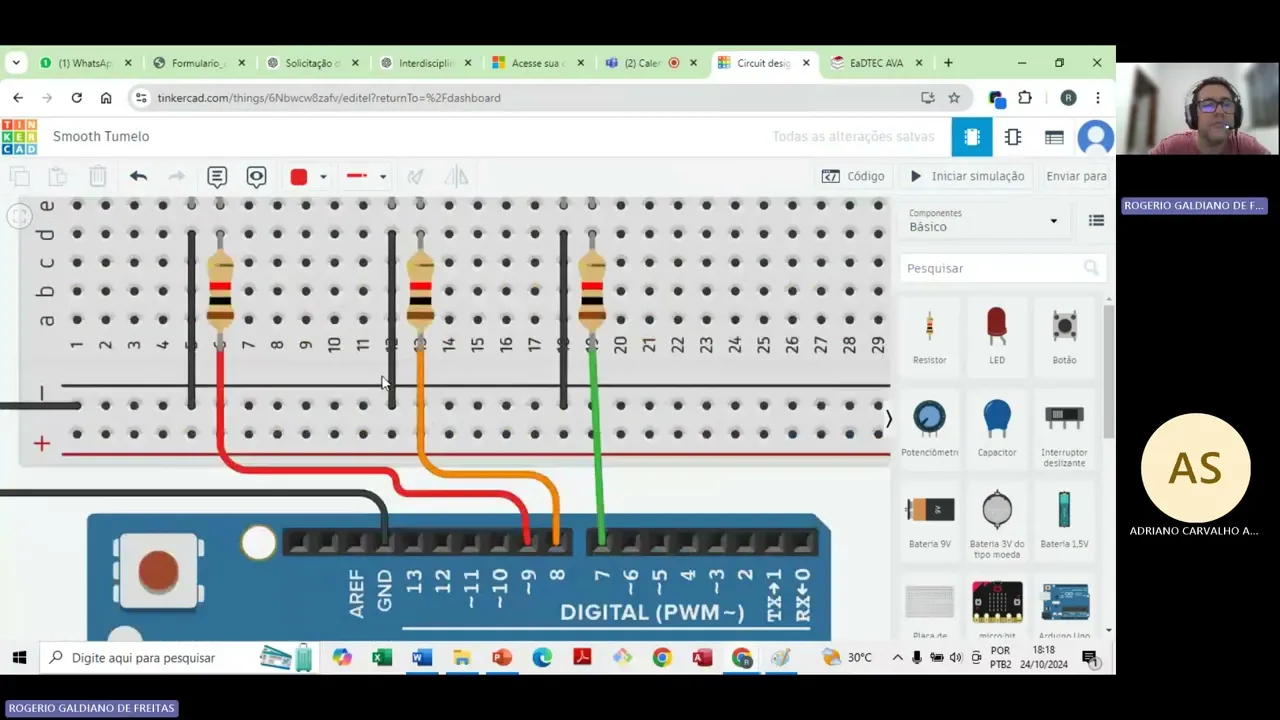Open the Tinkercad logo home link
Image resolution: width=1280 pixels, height=720 pixels.
tap(19, 137)
